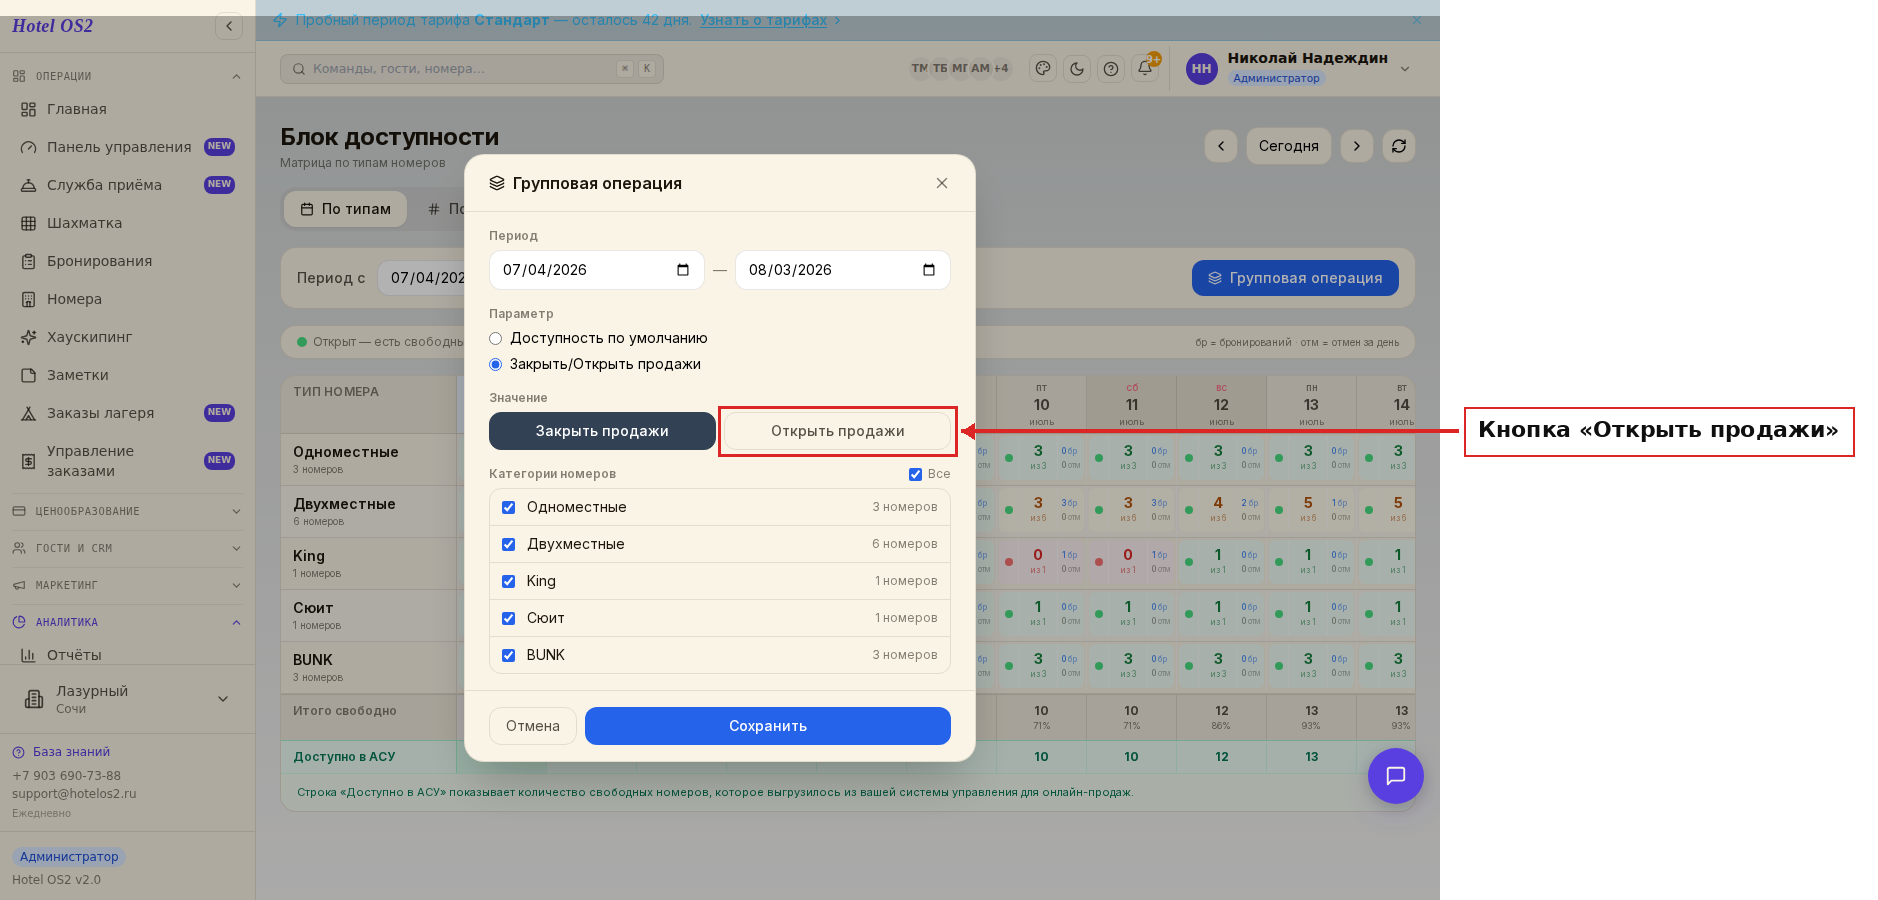Choose Открыть продажи value
This screenshot has width=1878, height=900.
point(837,431)
